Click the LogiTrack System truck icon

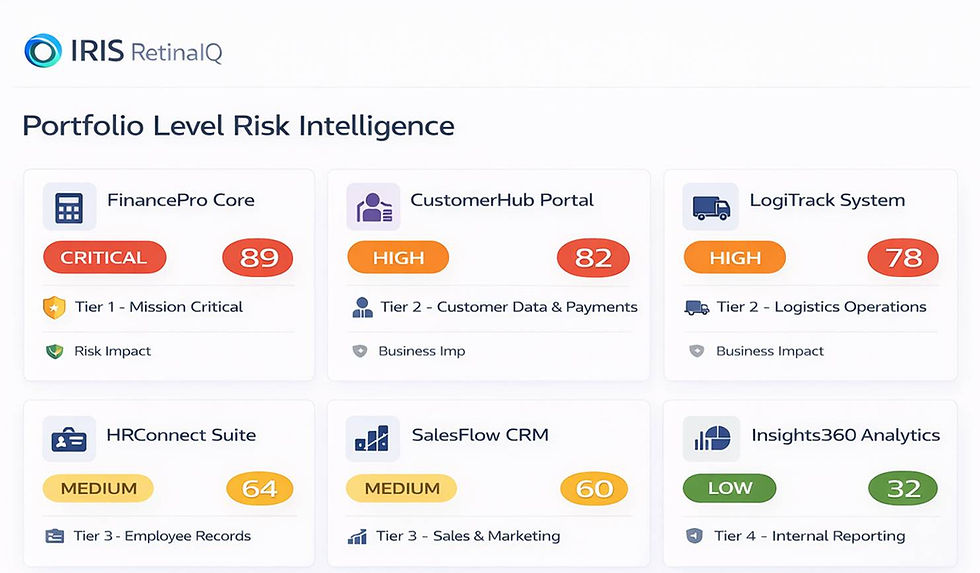[x=710, y=207]
